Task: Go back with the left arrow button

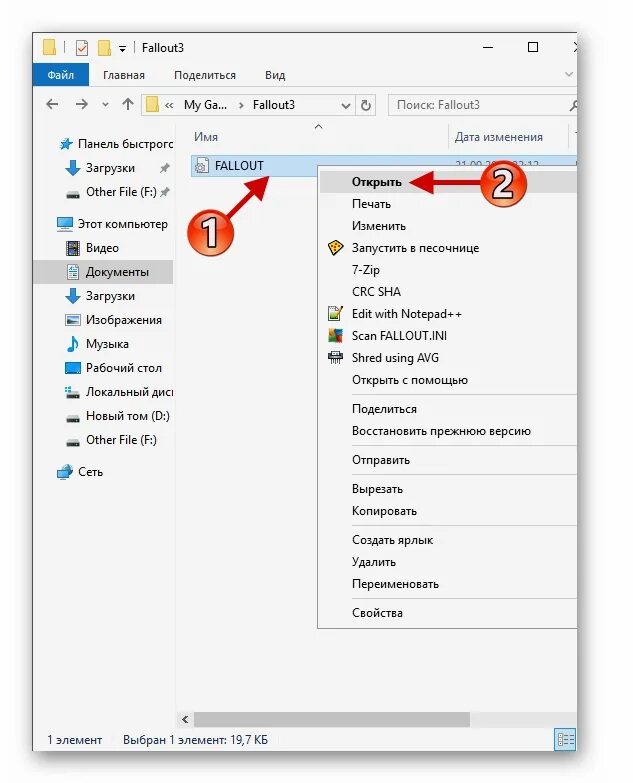Action: [x=52, y=104]
